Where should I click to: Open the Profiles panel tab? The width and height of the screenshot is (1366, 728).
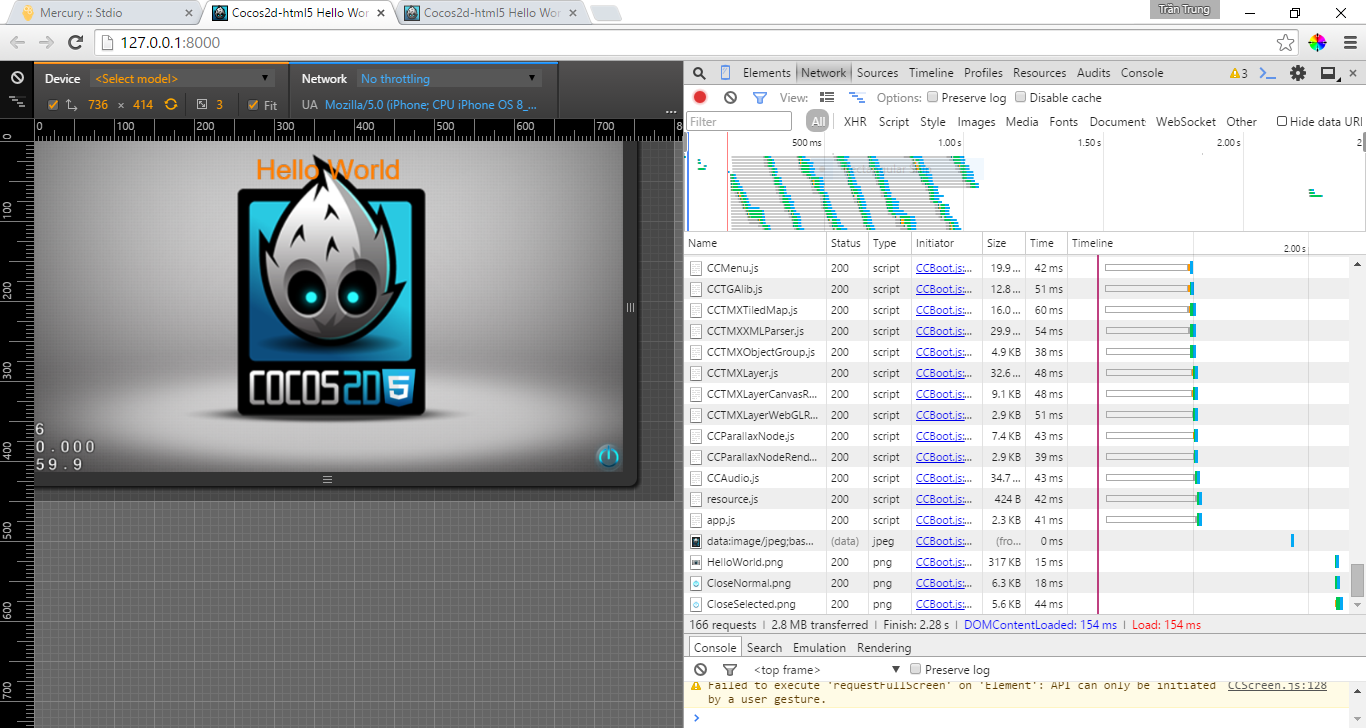click(983, 73)
